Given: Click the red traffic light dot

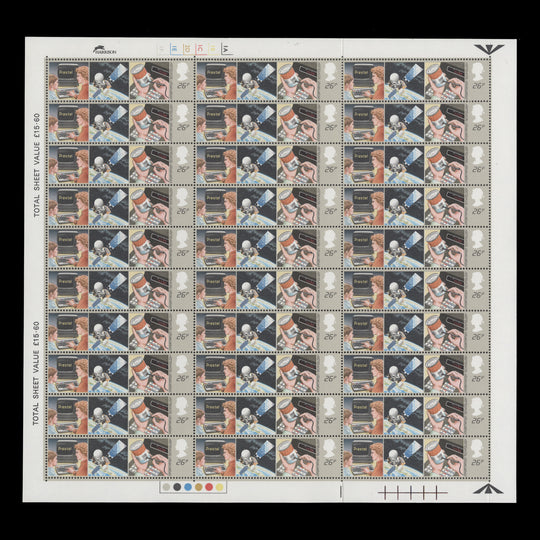Looking at the screenshot, I should point(209,487).
